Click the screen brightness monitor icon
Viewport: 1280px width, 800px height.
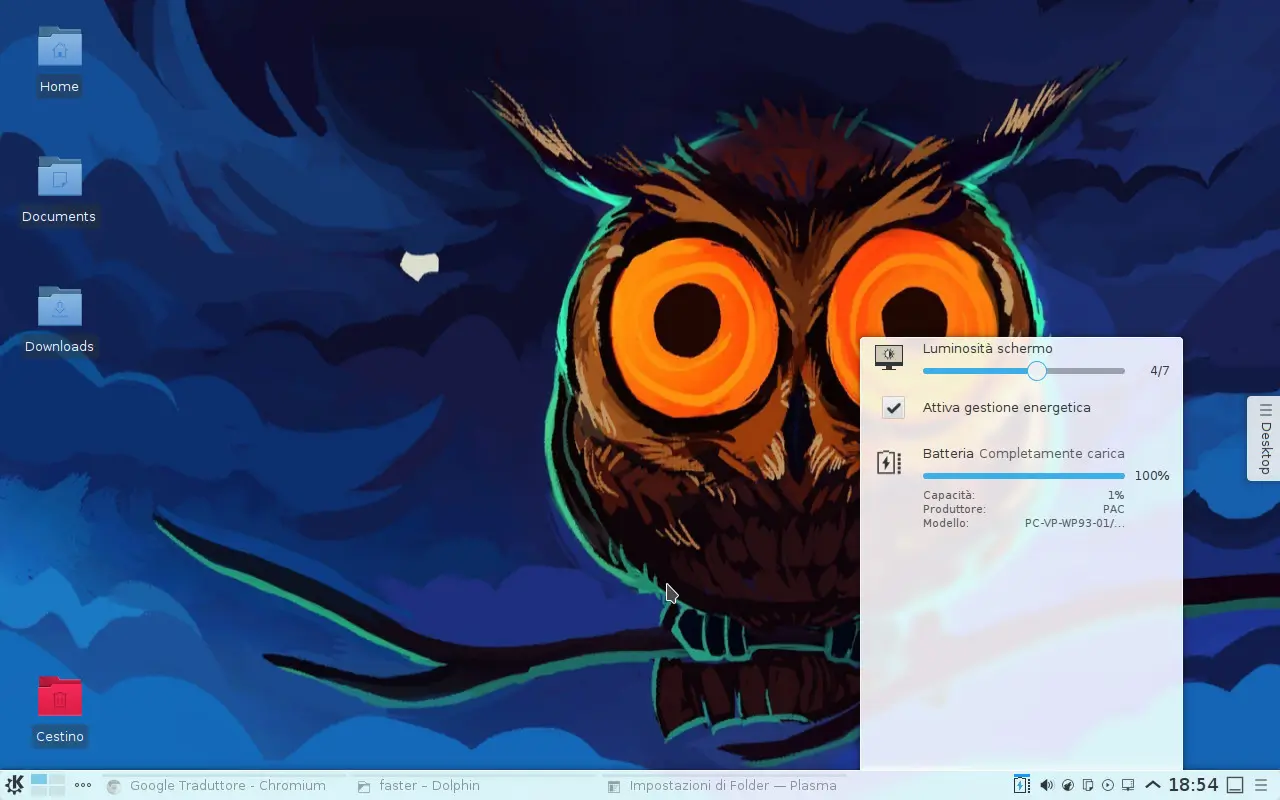pos(888,356)
